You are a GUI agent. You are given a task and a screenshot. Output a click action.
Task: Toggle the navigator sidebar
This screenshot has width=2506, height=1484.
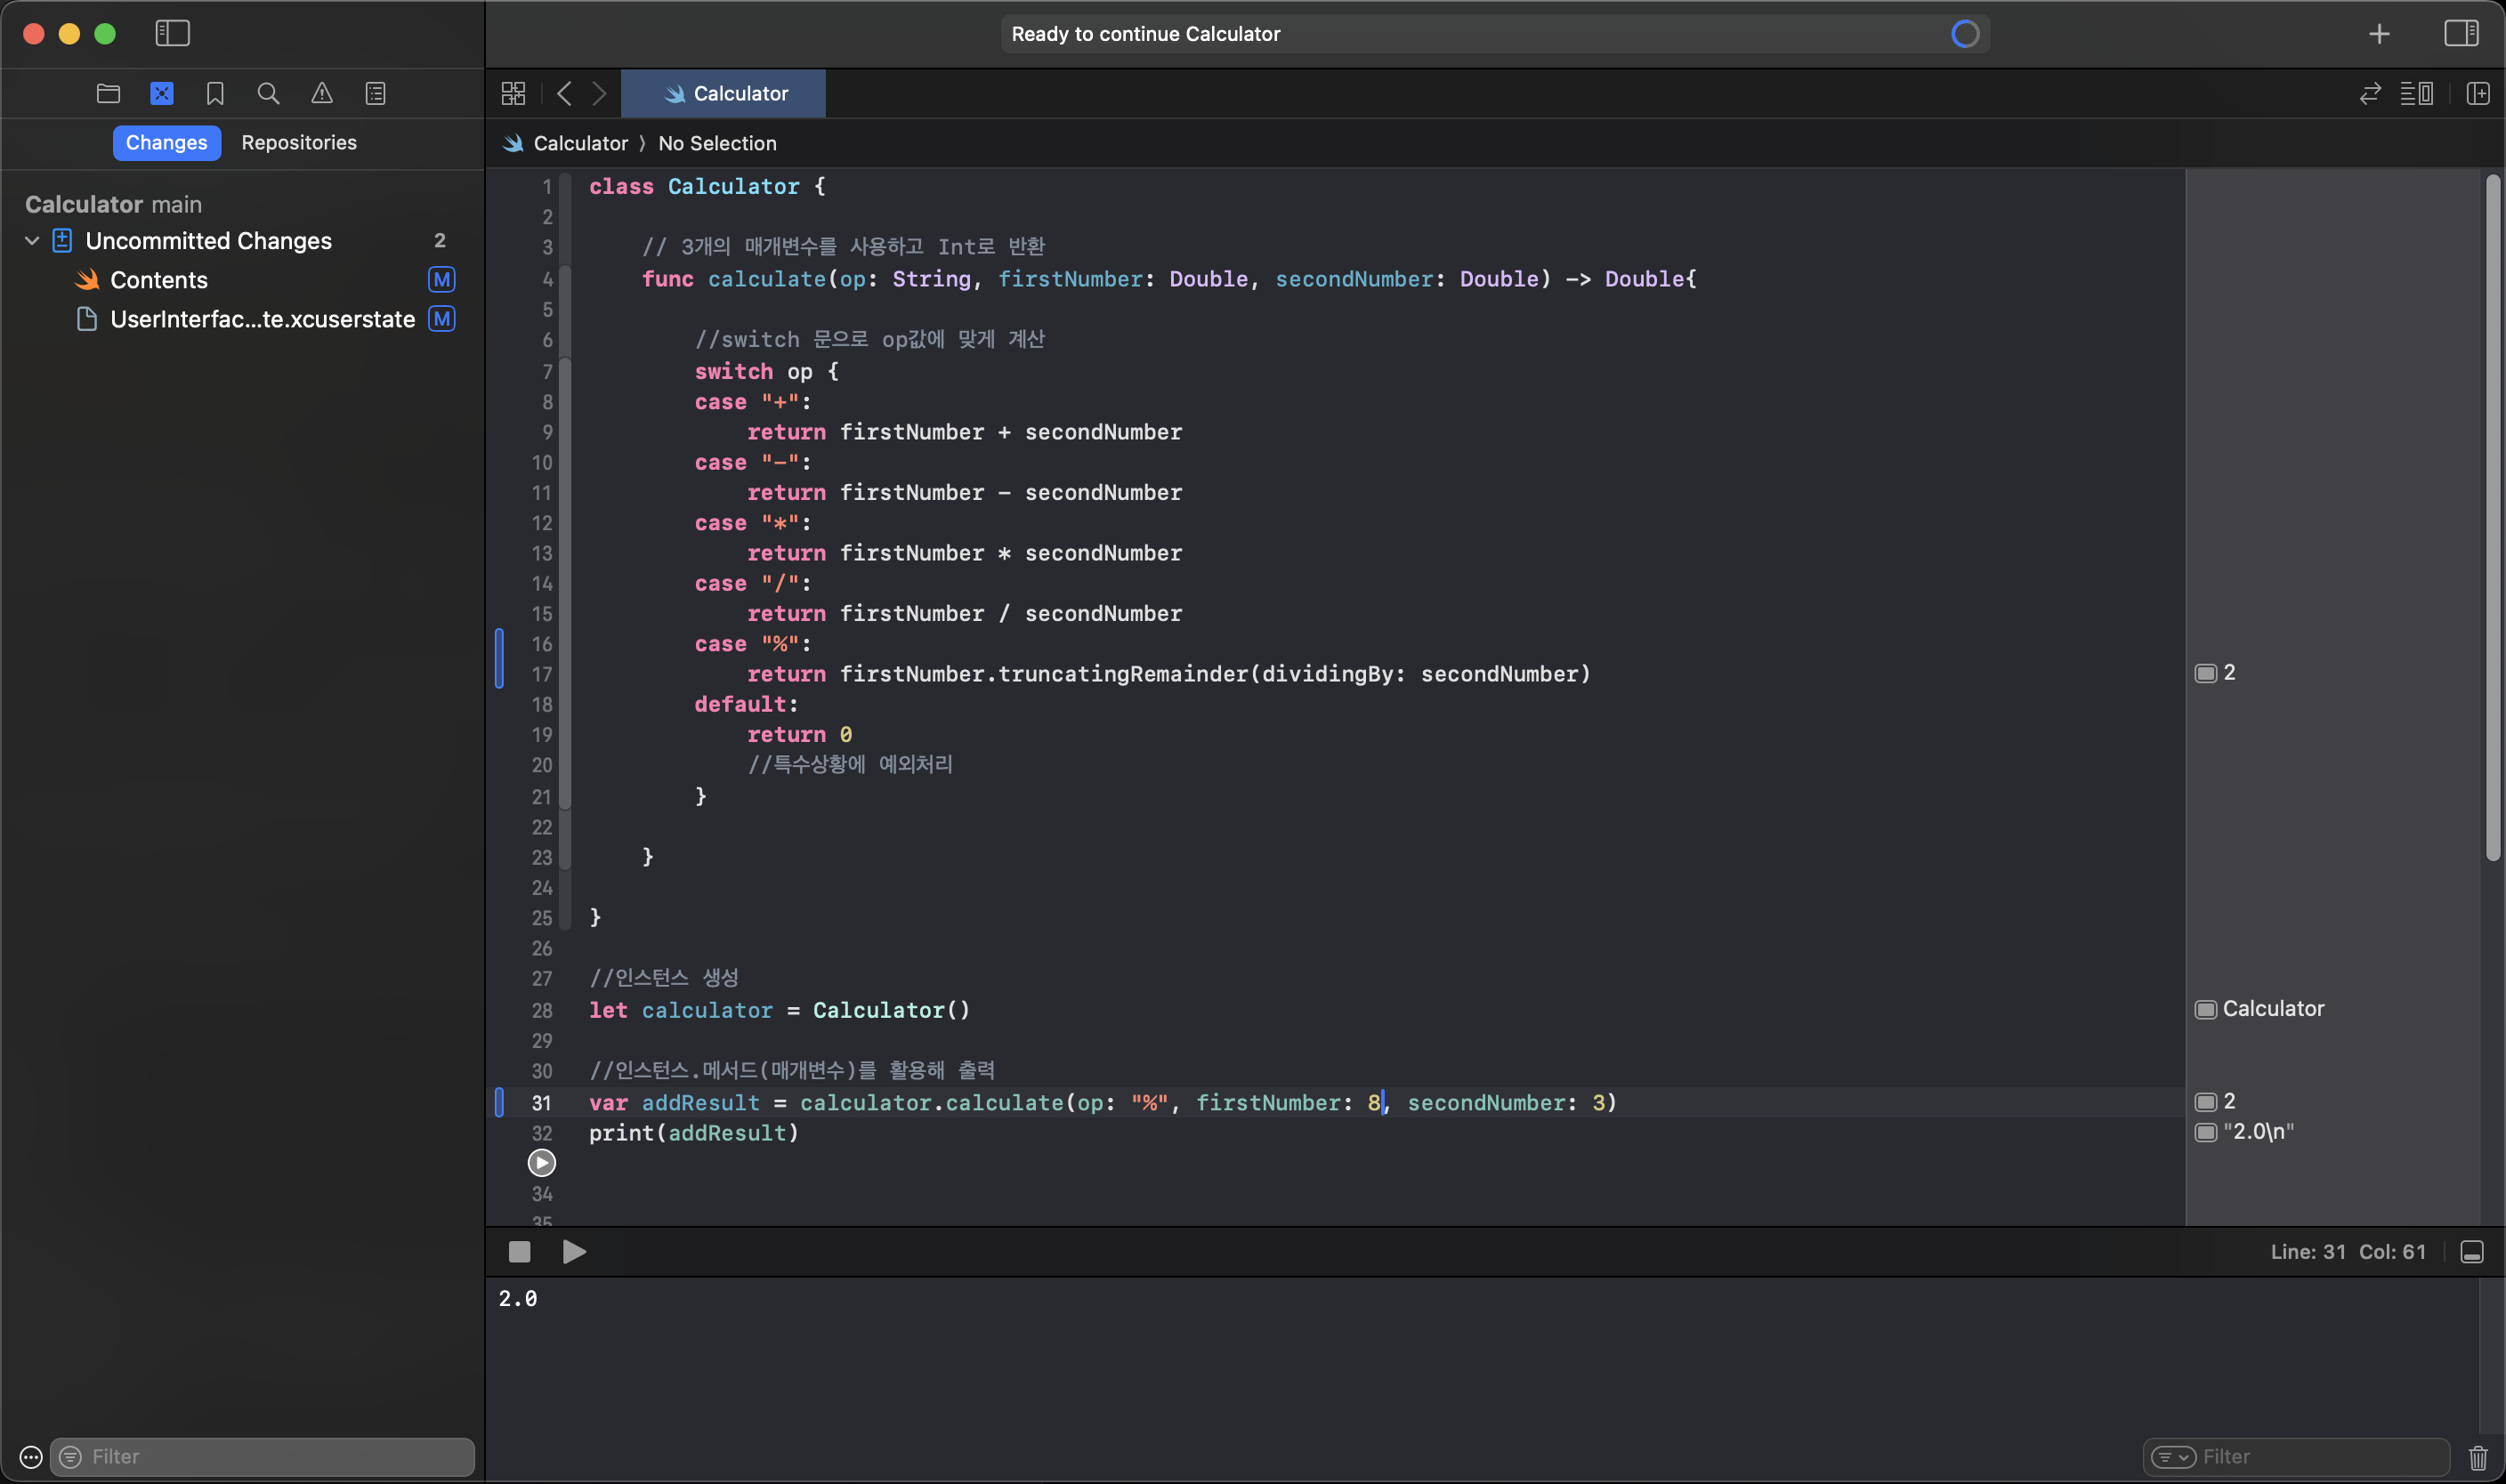pos(172,33)
